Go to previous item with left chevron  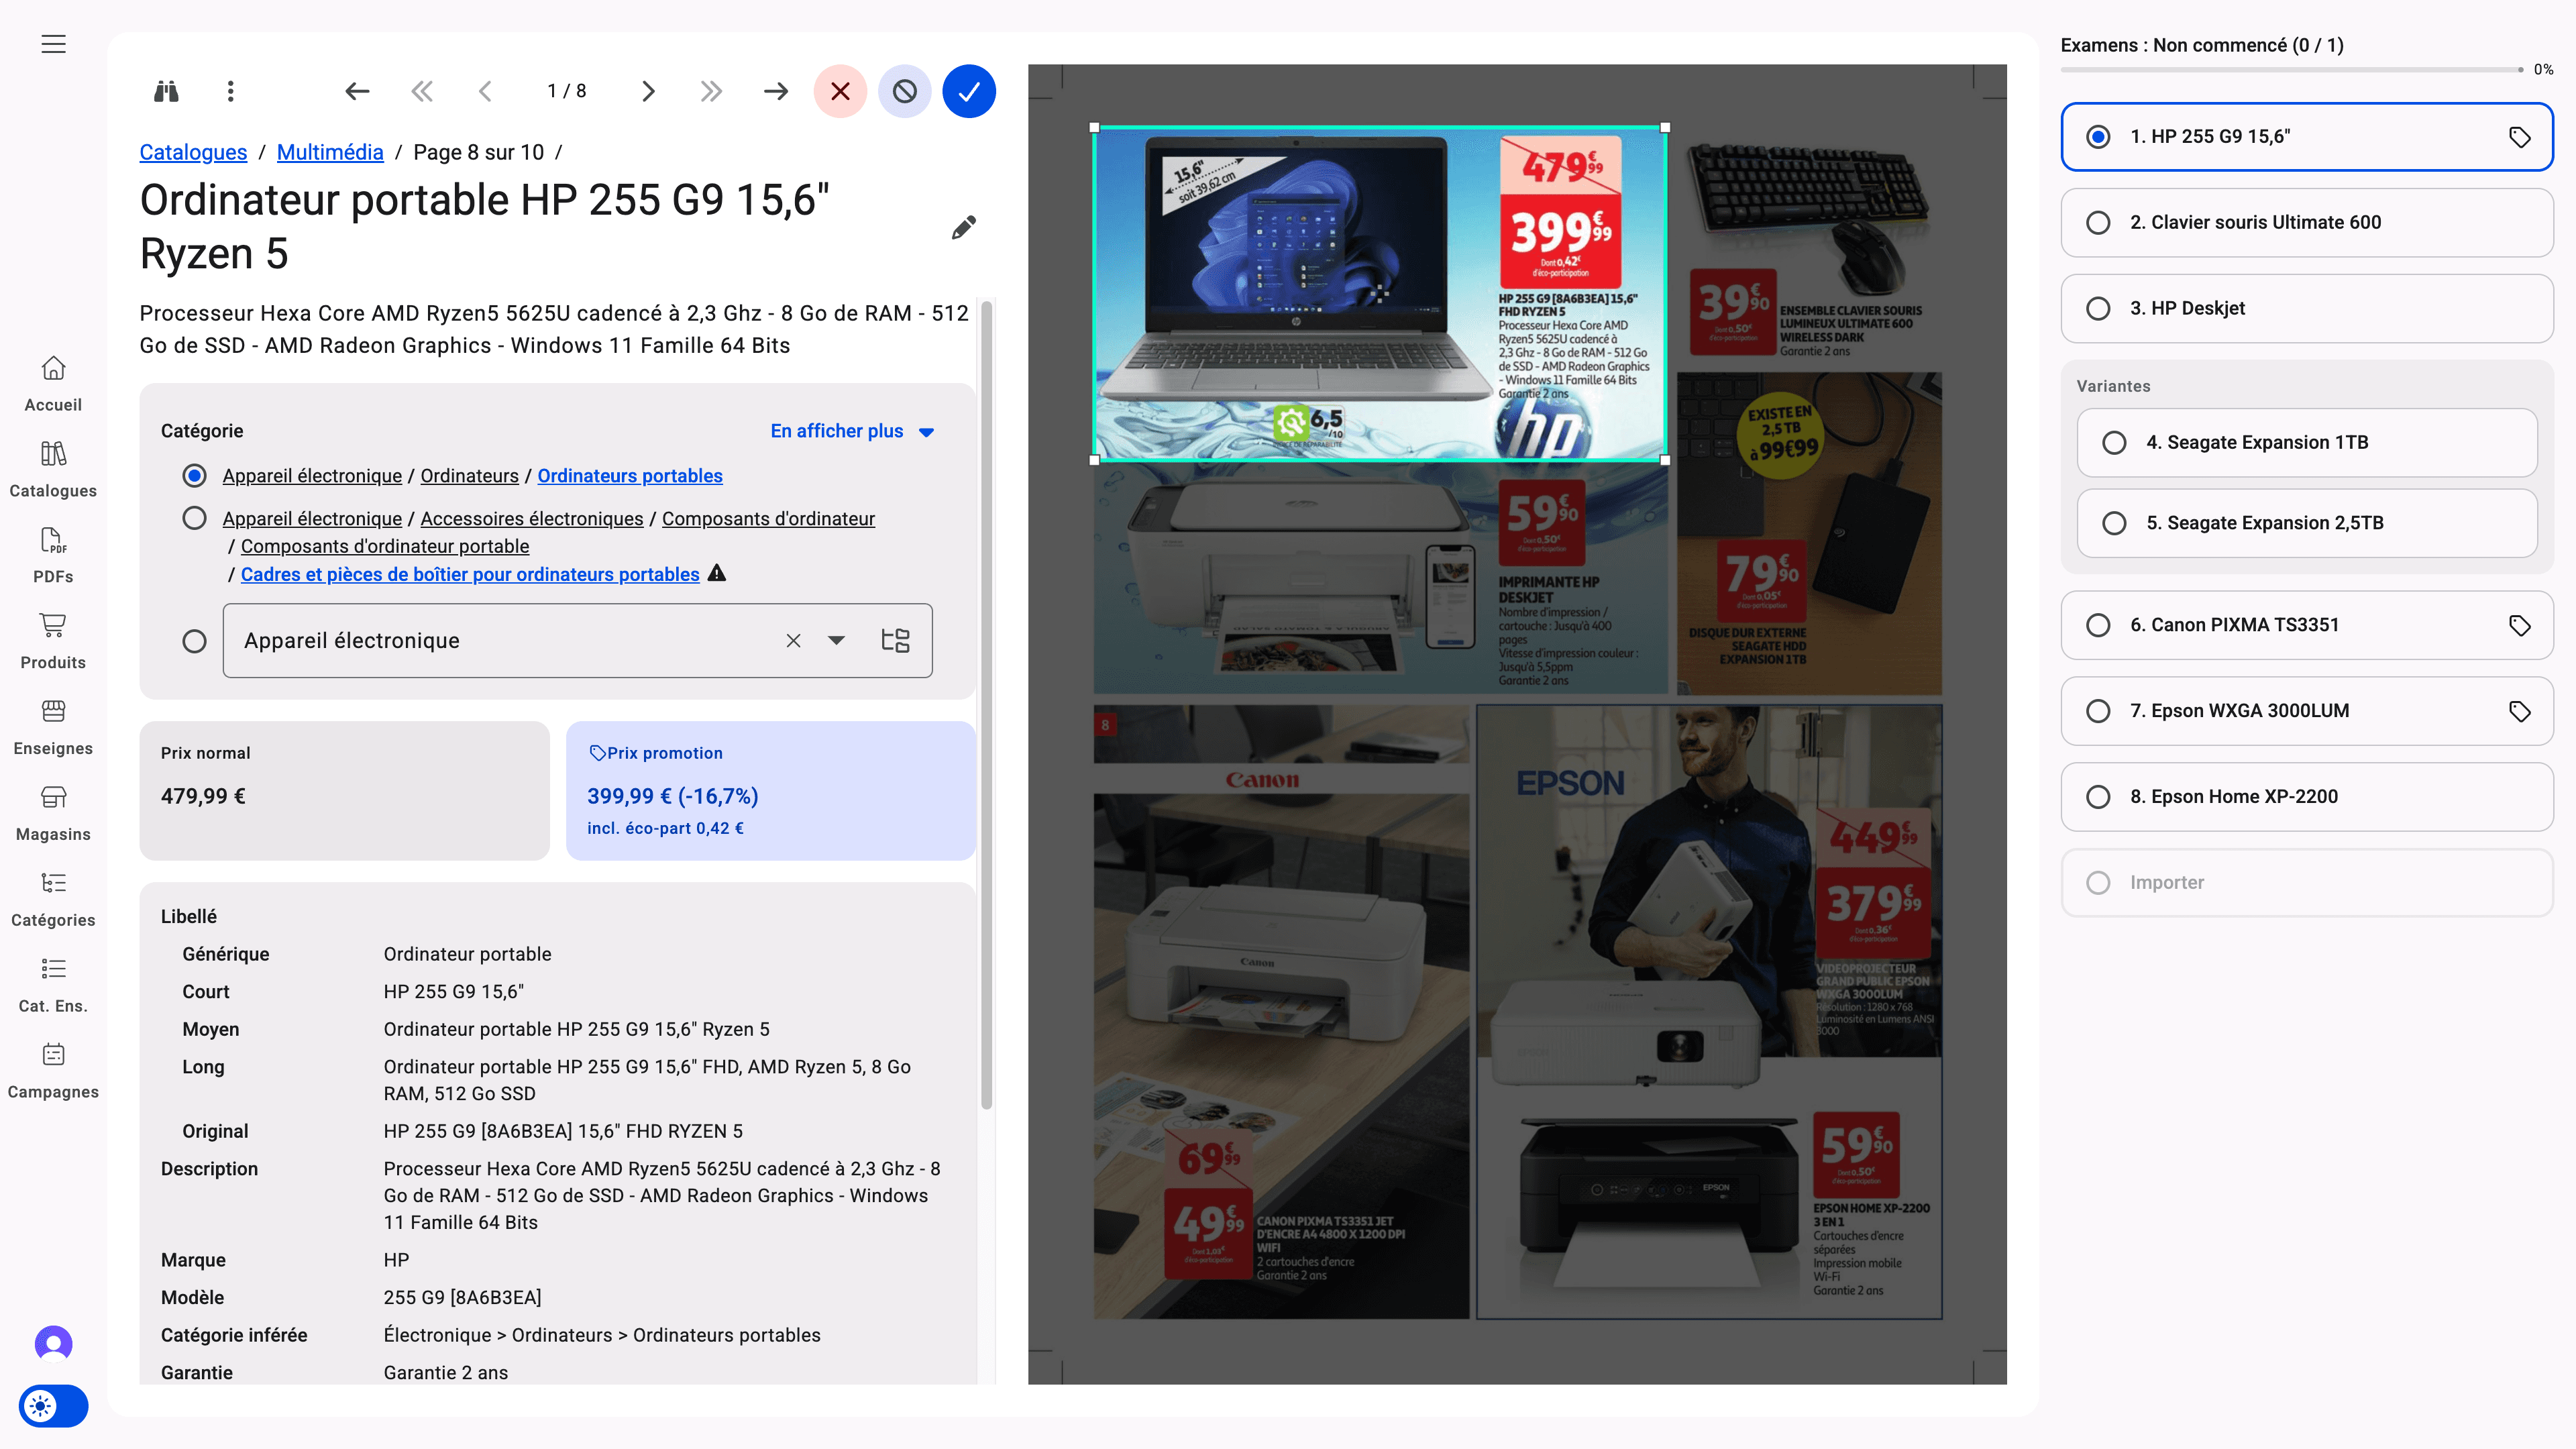[485, 91]
